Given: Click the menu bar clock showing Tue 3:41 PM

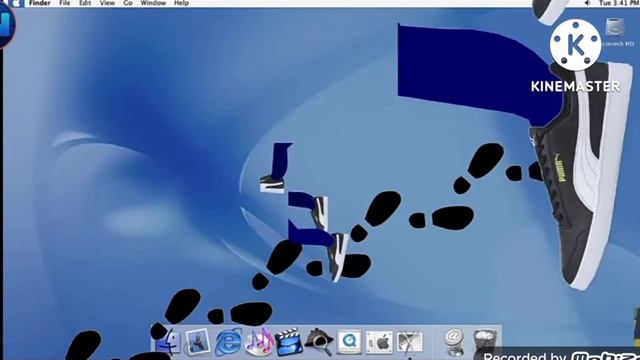Looking at the screenshot, I should pos(619,3).
